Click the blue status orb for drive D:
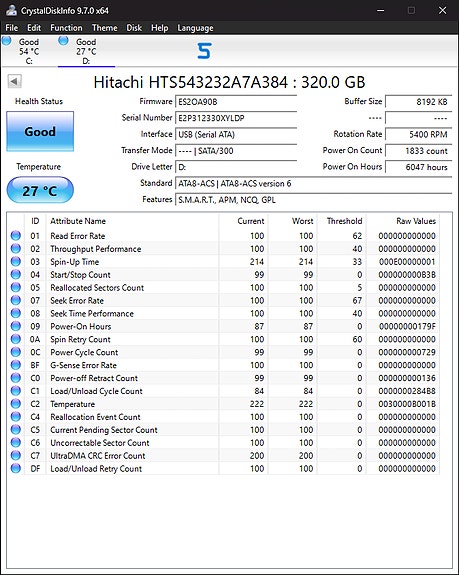Viewport: 459px width, 575px height. (63, 41)
